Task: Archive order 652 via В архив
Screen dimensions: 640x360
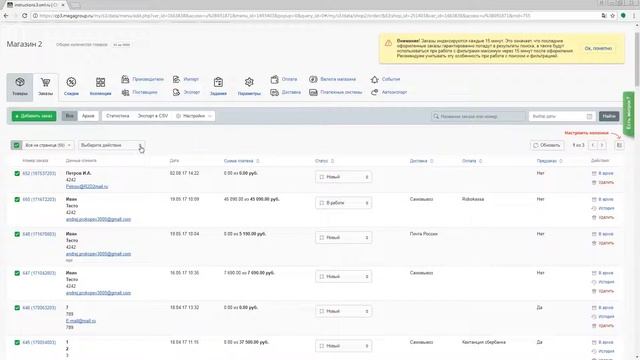Action: point(602,173)
